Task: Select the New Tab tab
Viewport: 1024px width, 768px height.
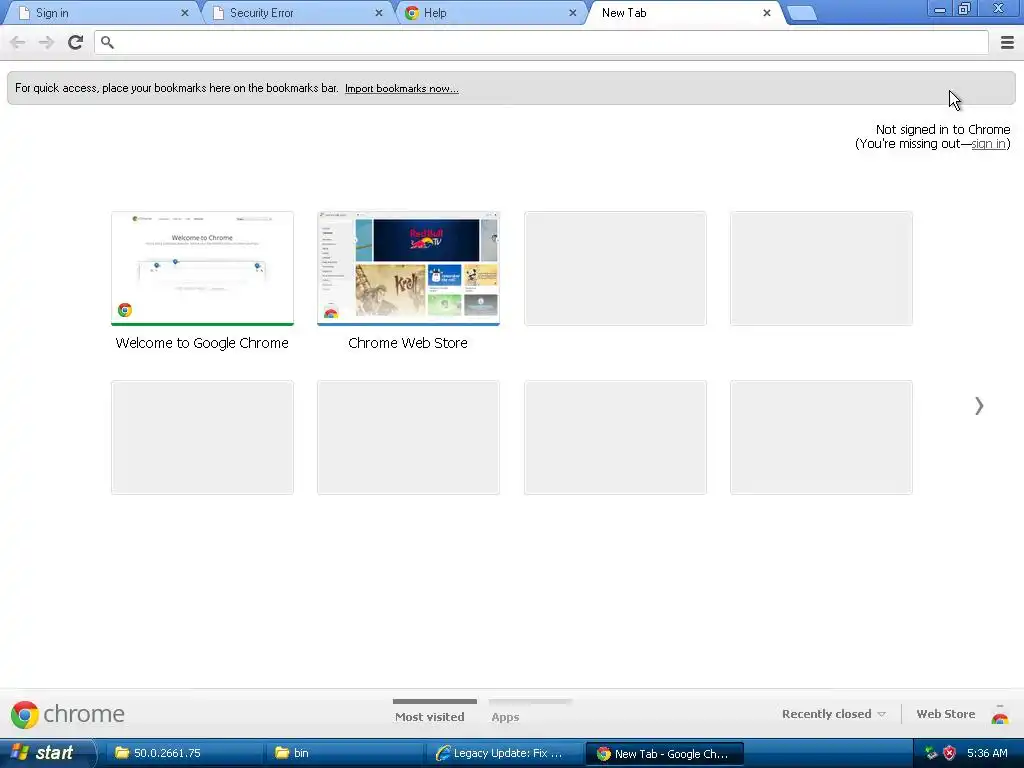Action: click(685, 13)
